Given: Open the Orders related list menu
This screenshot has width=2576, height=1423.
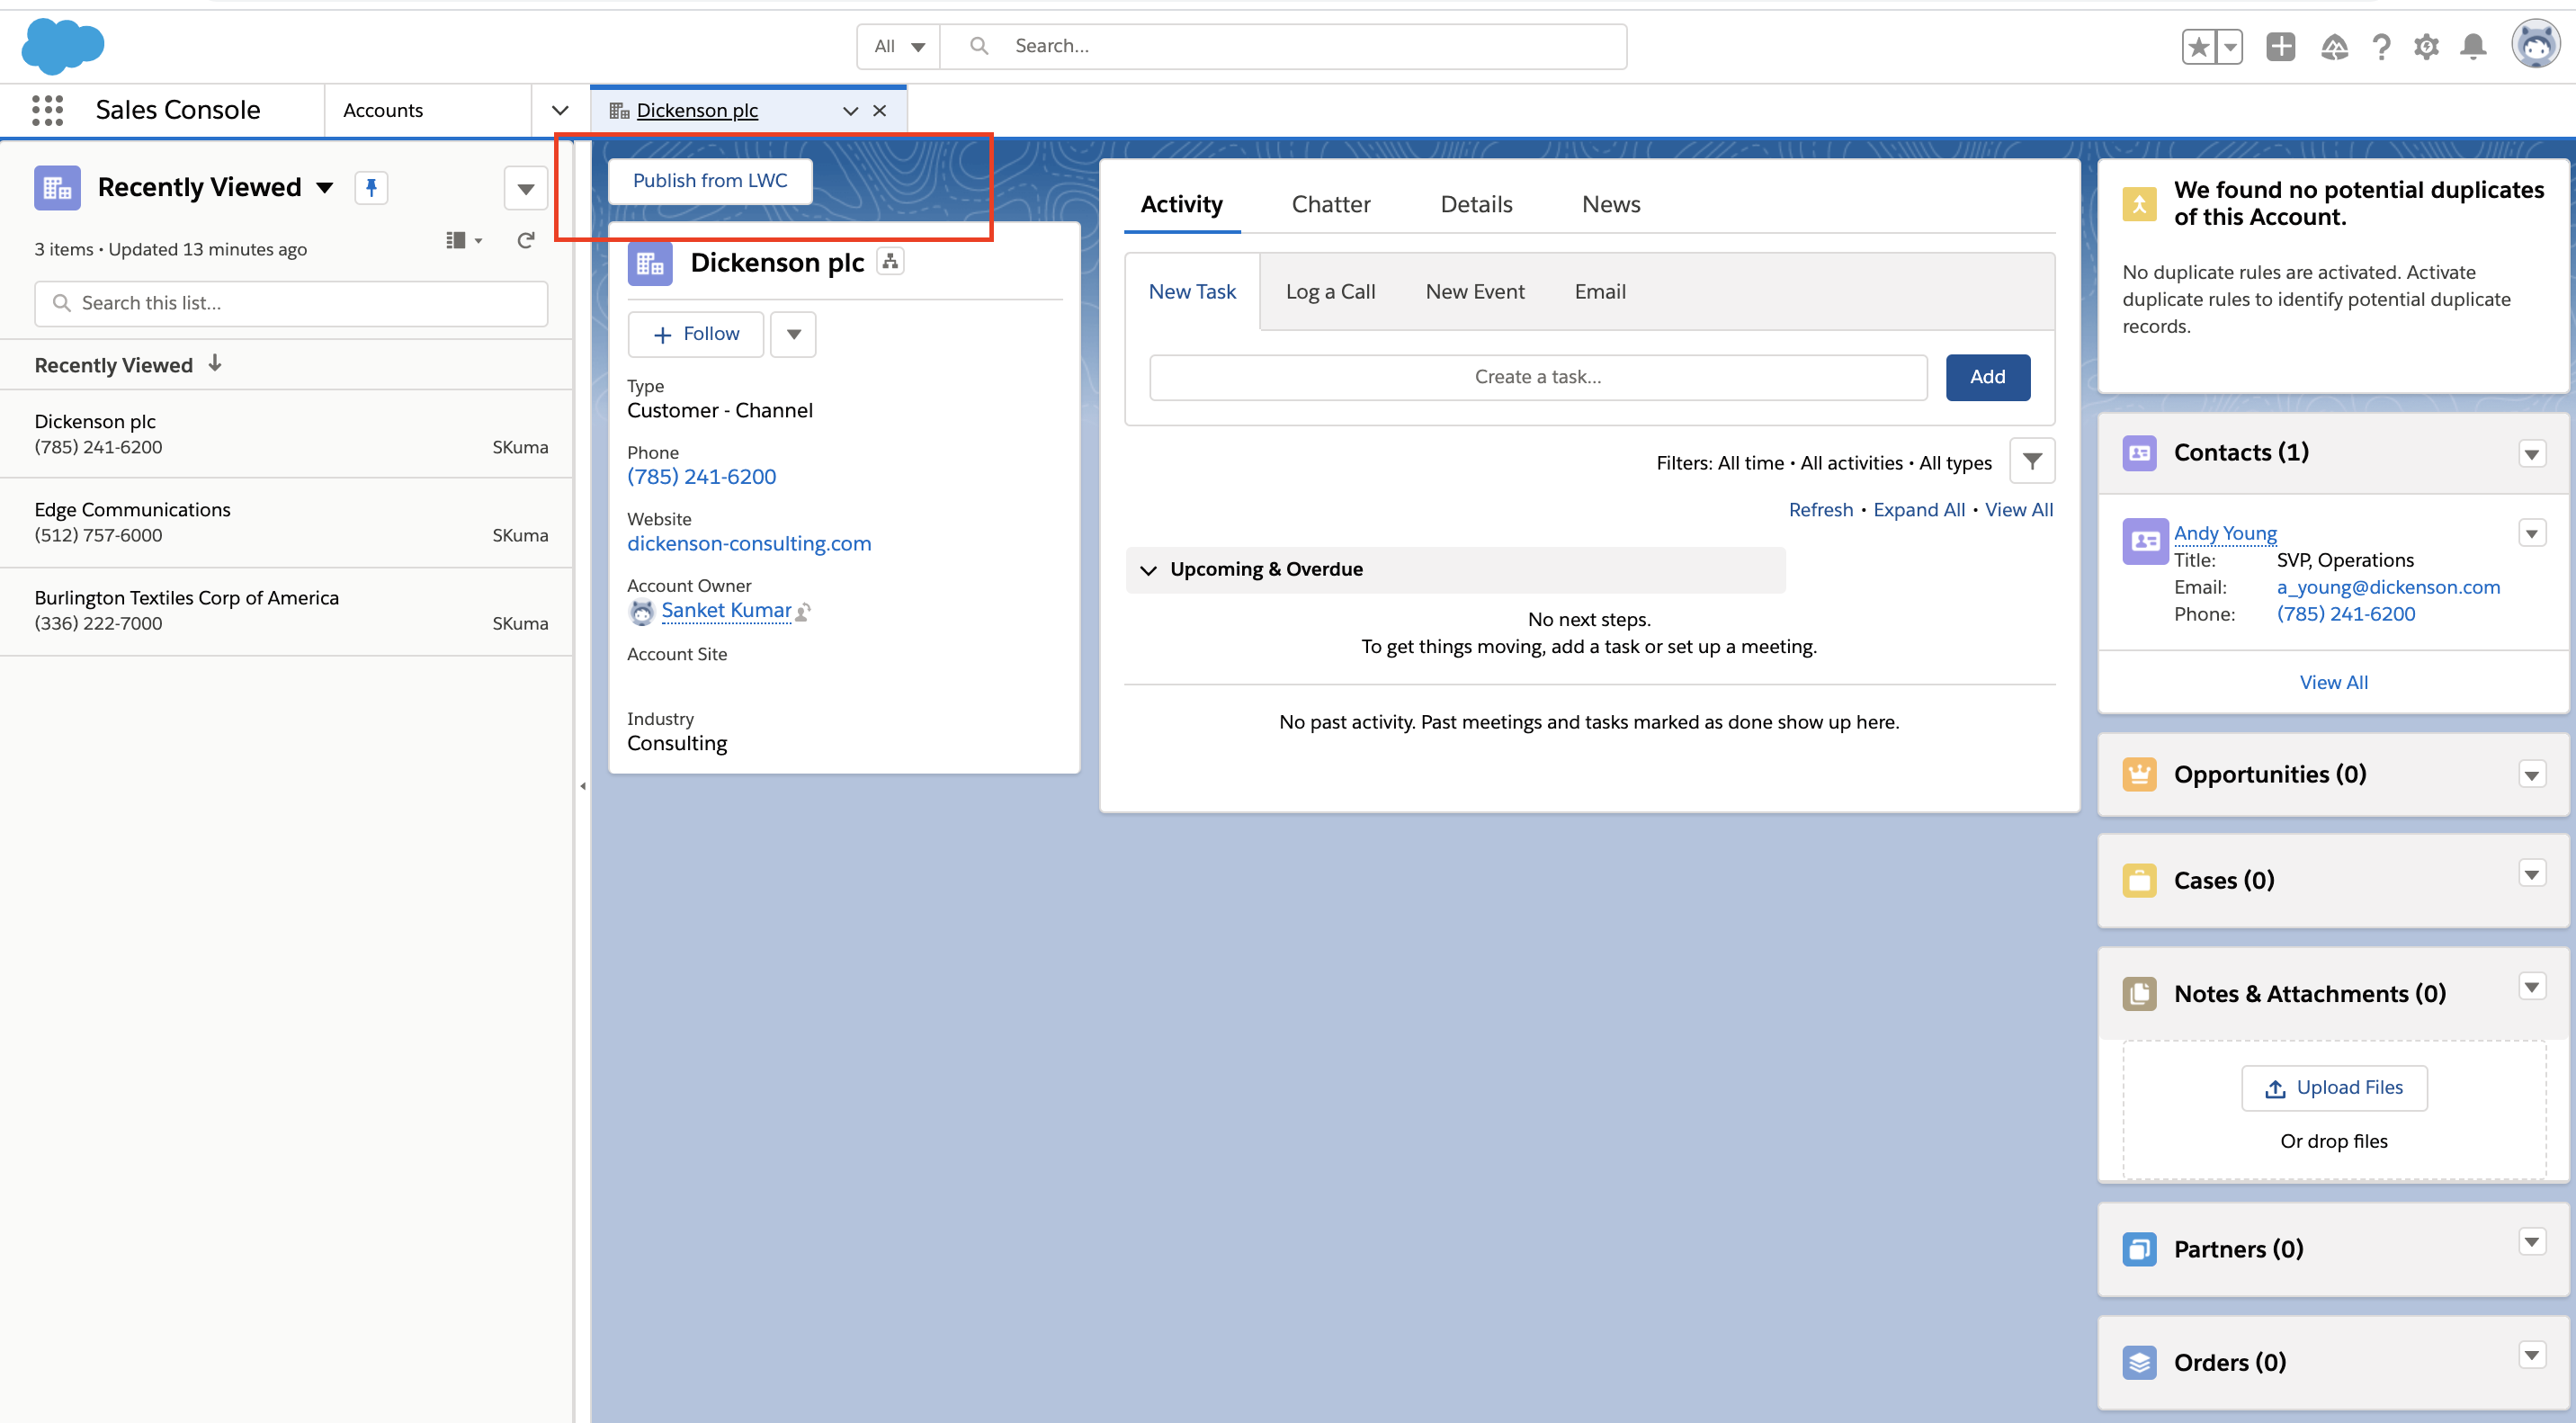Looking at the screenshot, I should [x=2531, y=1356].
